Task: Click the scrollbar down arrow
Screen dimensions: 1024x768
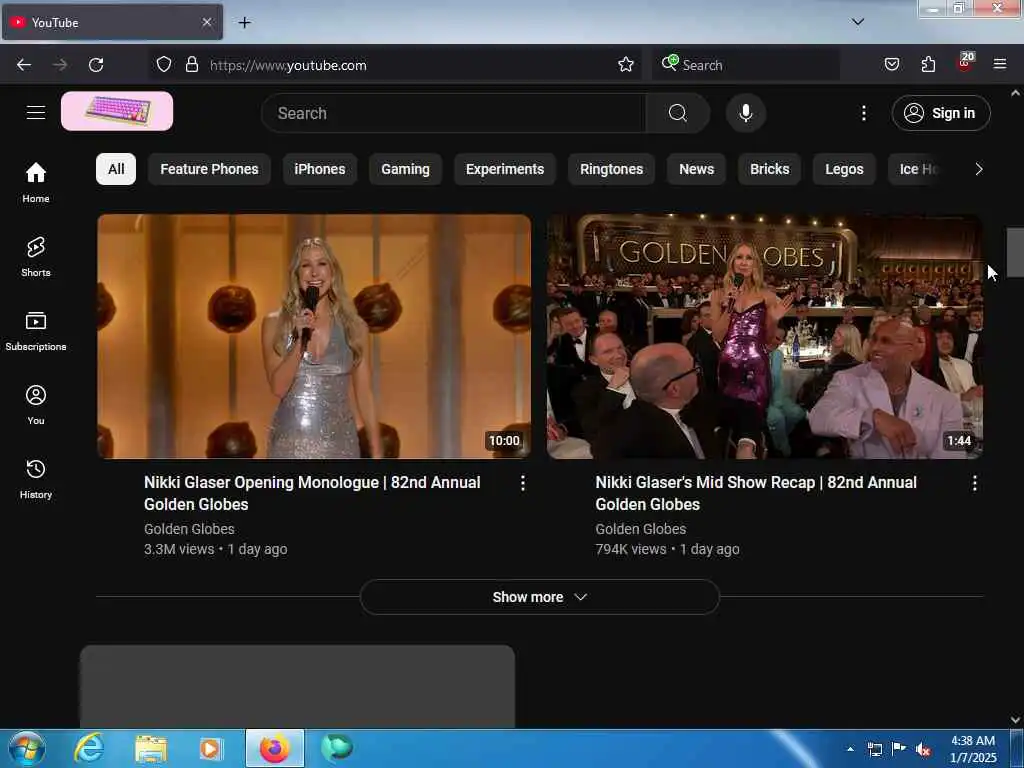Action: (x=1015, y=720)
